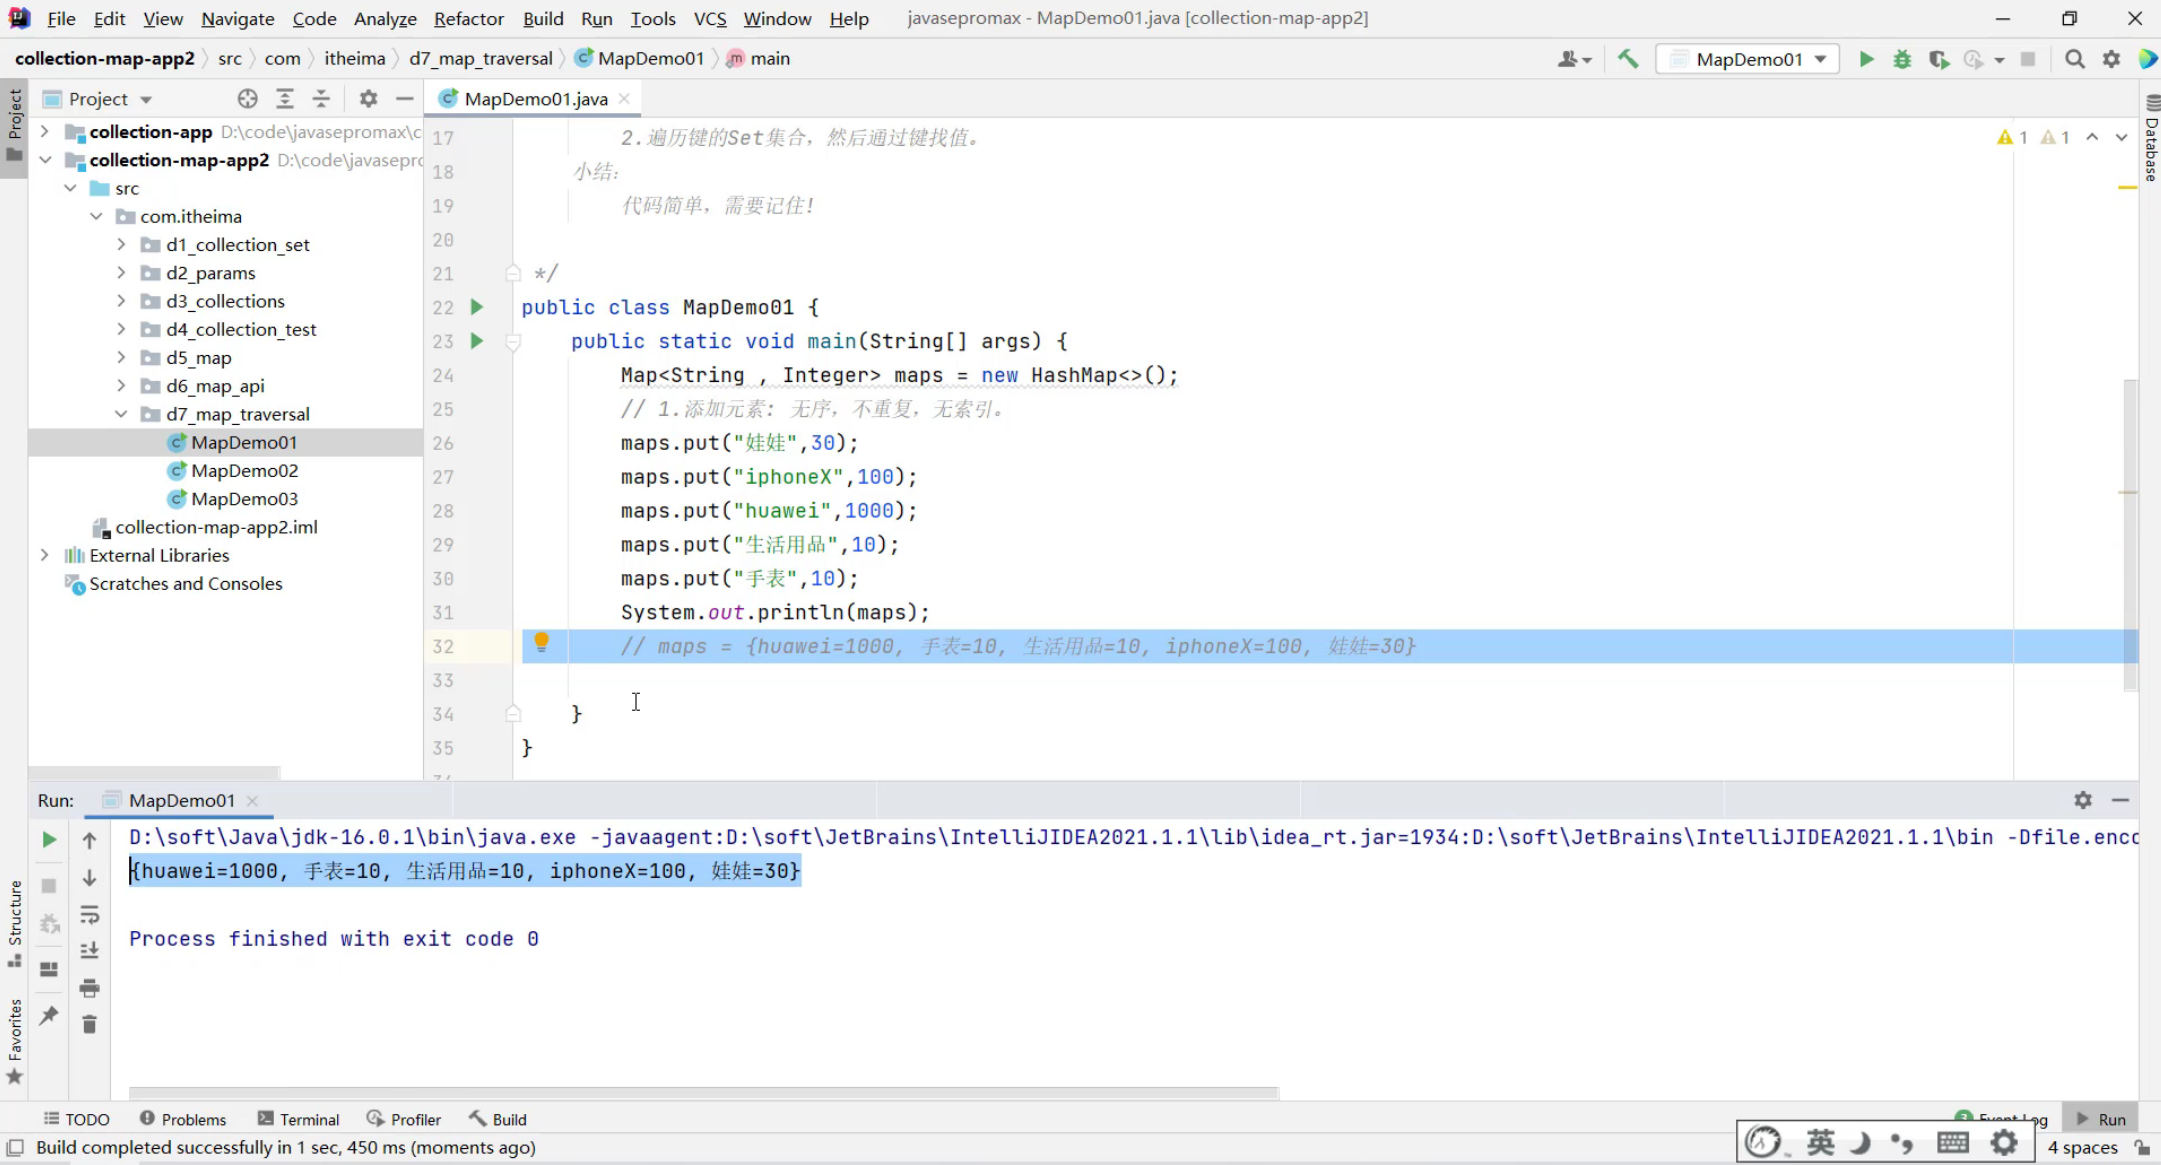
Task: Click Select Opened File target icon
Action: pyautogui.click(x=247, y=98)
